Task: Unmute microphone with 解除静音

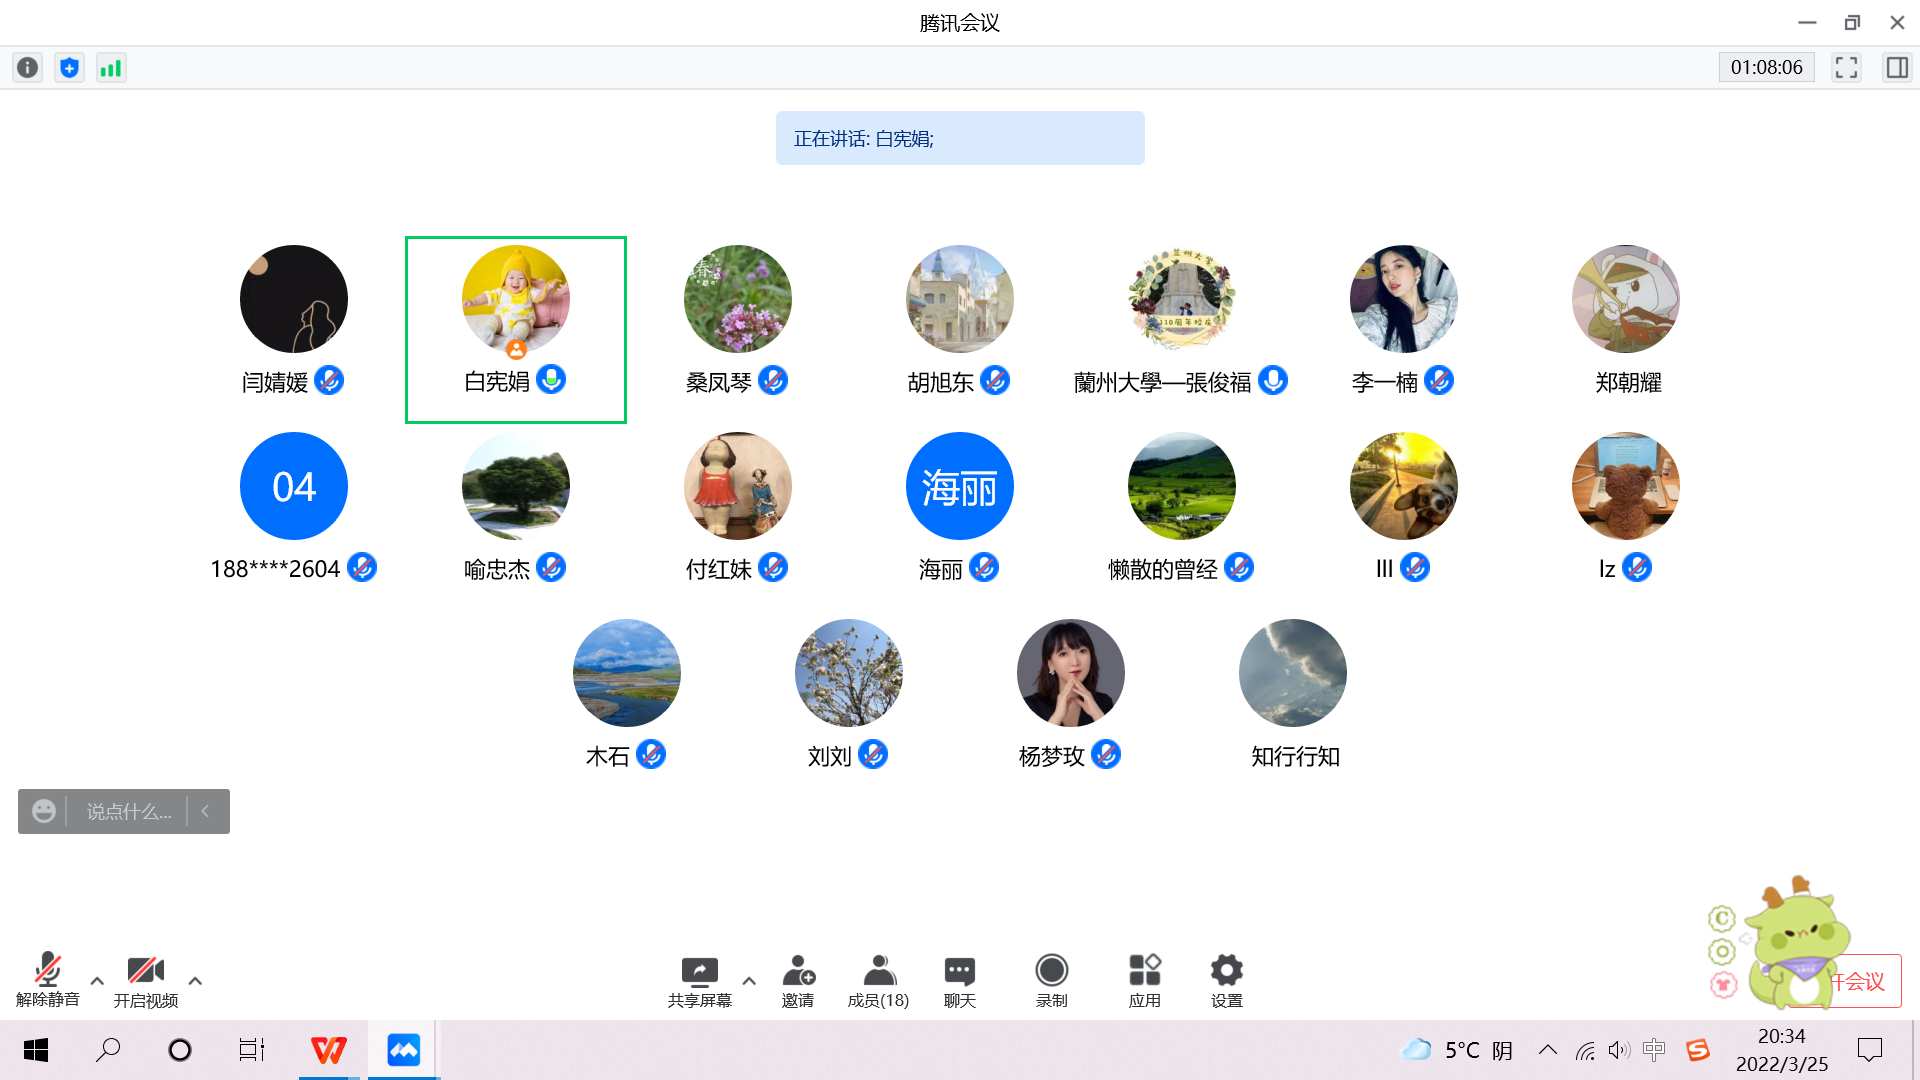Action: click(x=47, y=971)
